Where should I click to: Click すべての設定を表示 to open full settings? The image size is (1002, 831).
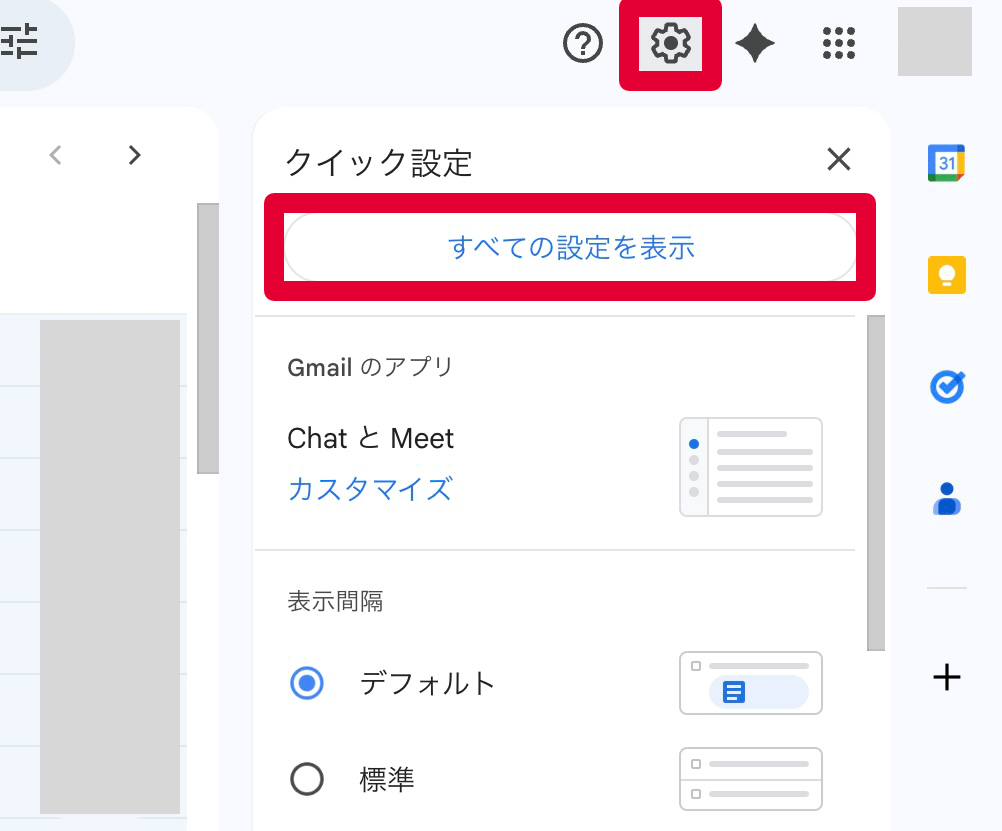[570, 247]
